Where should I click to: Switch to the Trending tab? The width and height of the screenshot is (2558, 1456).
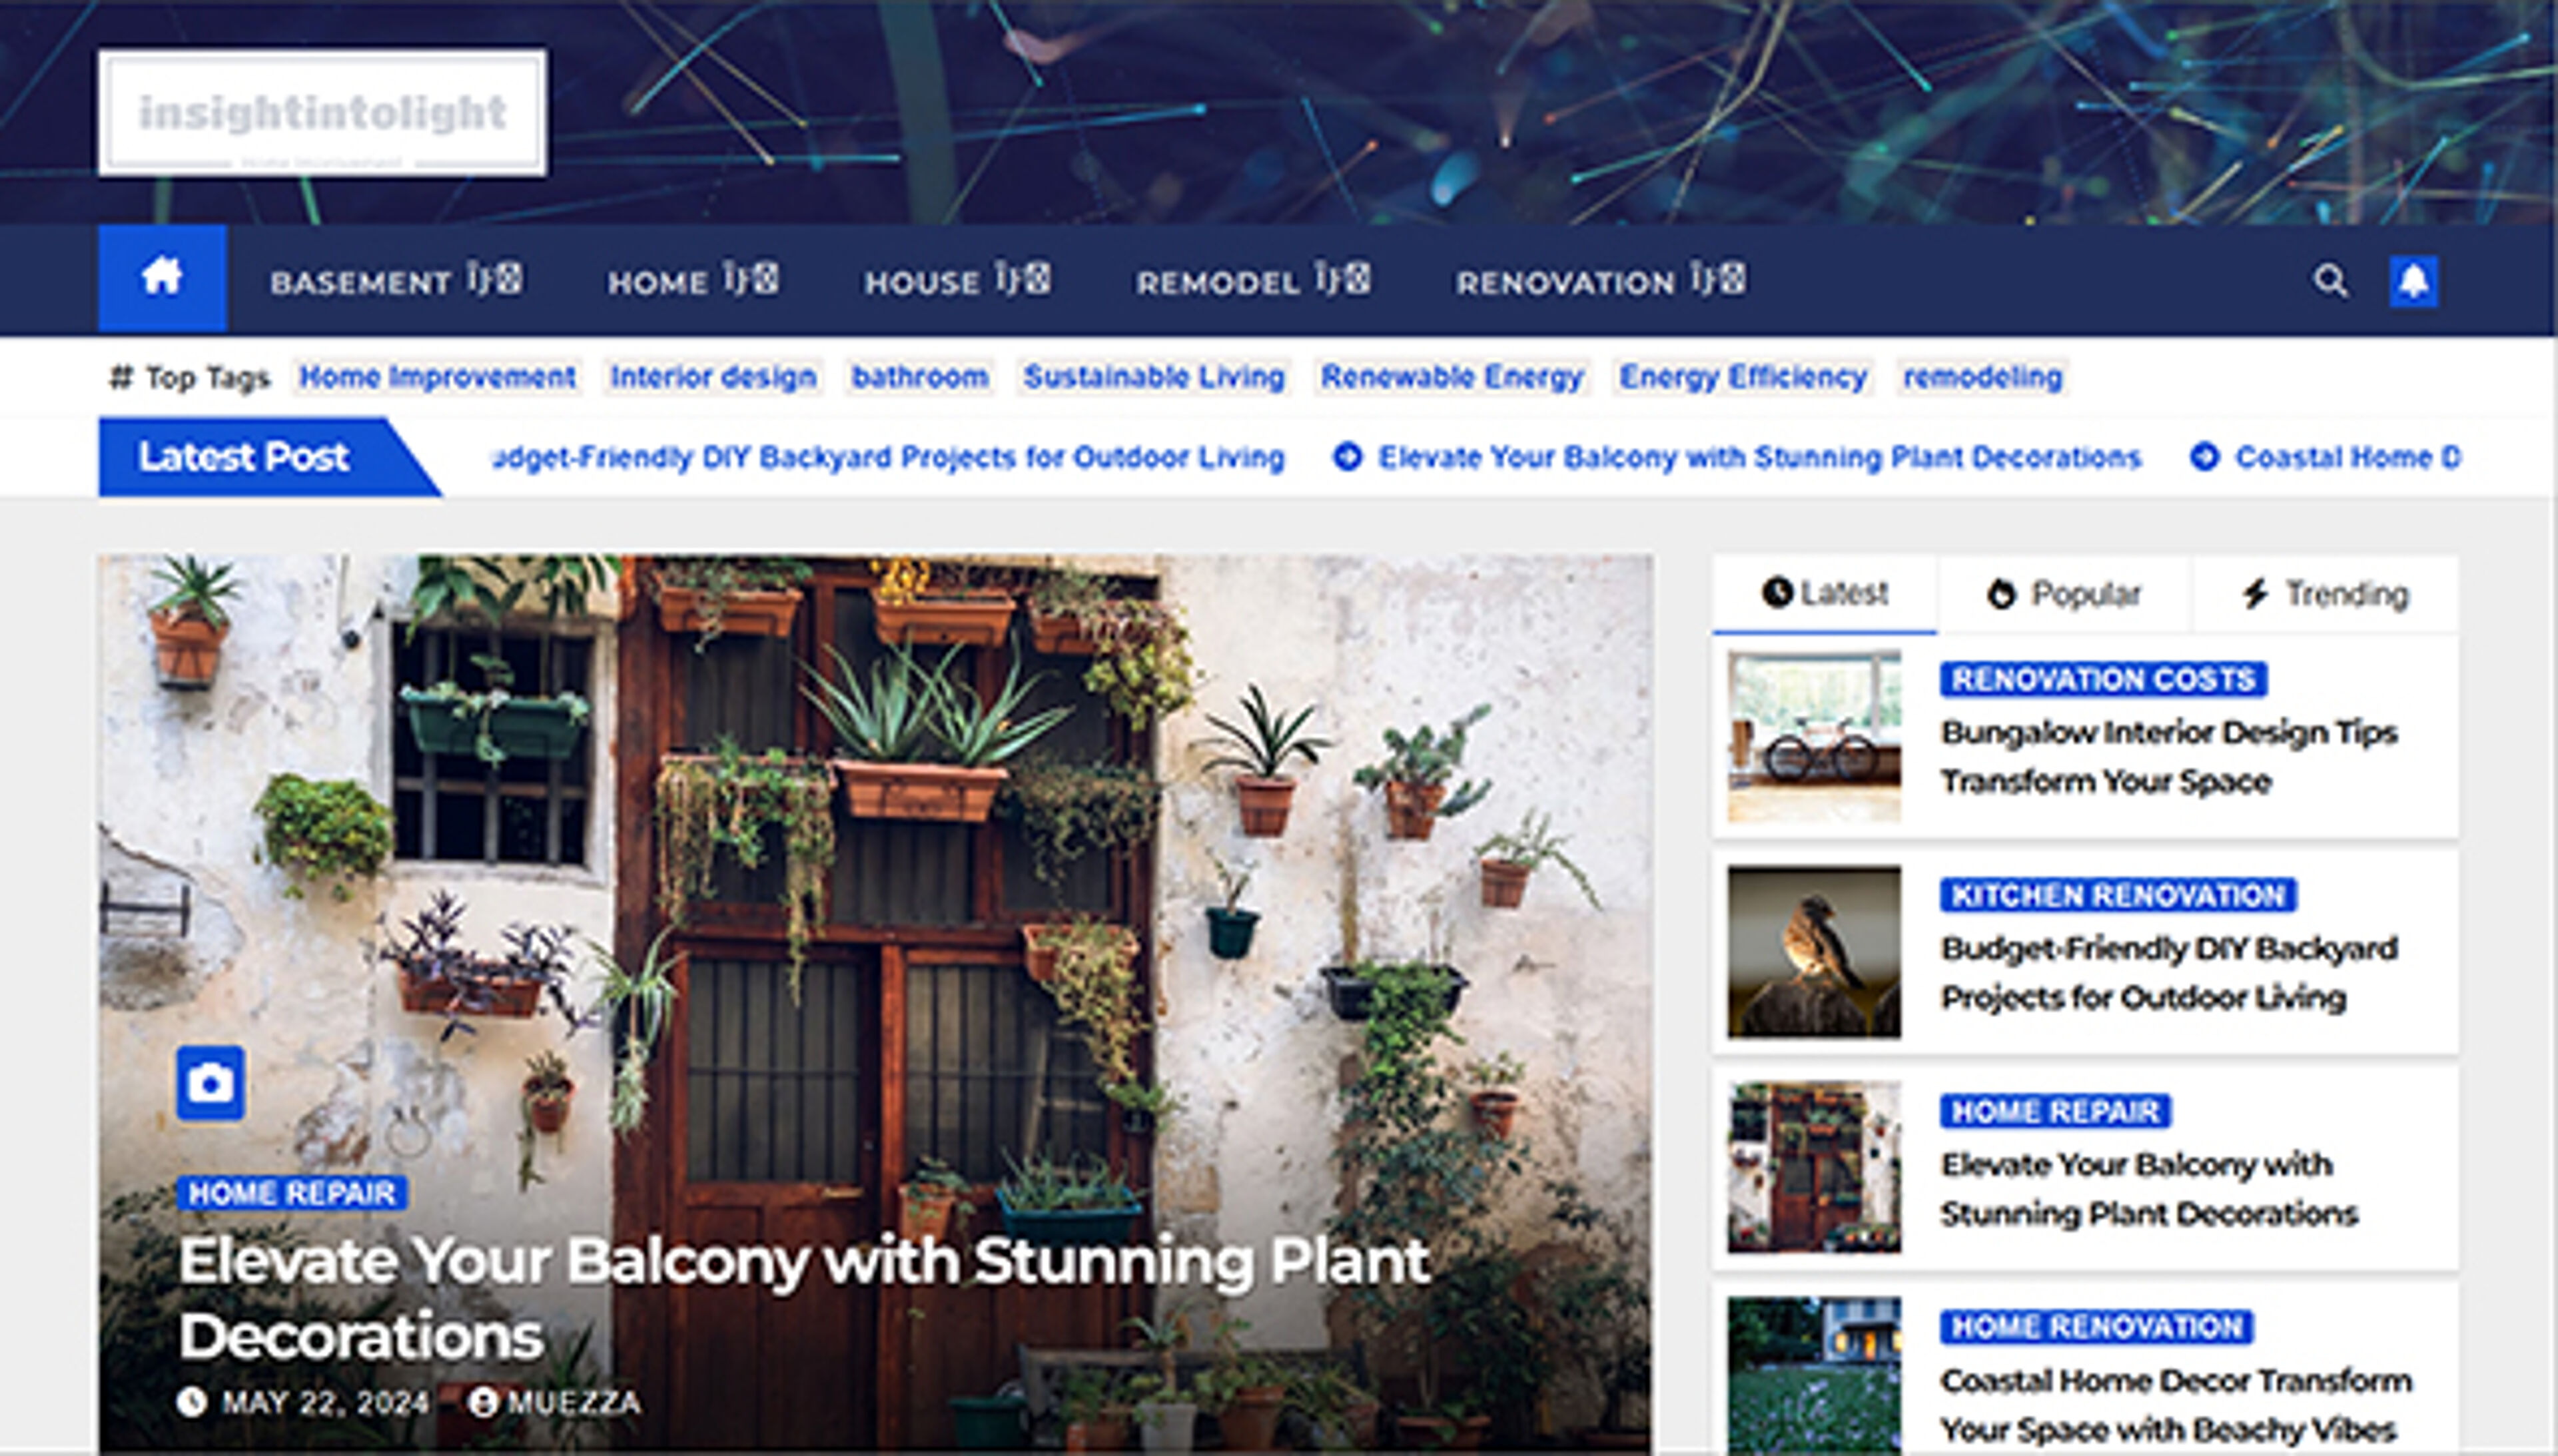pyautogui.click(x=2324, y=594)
